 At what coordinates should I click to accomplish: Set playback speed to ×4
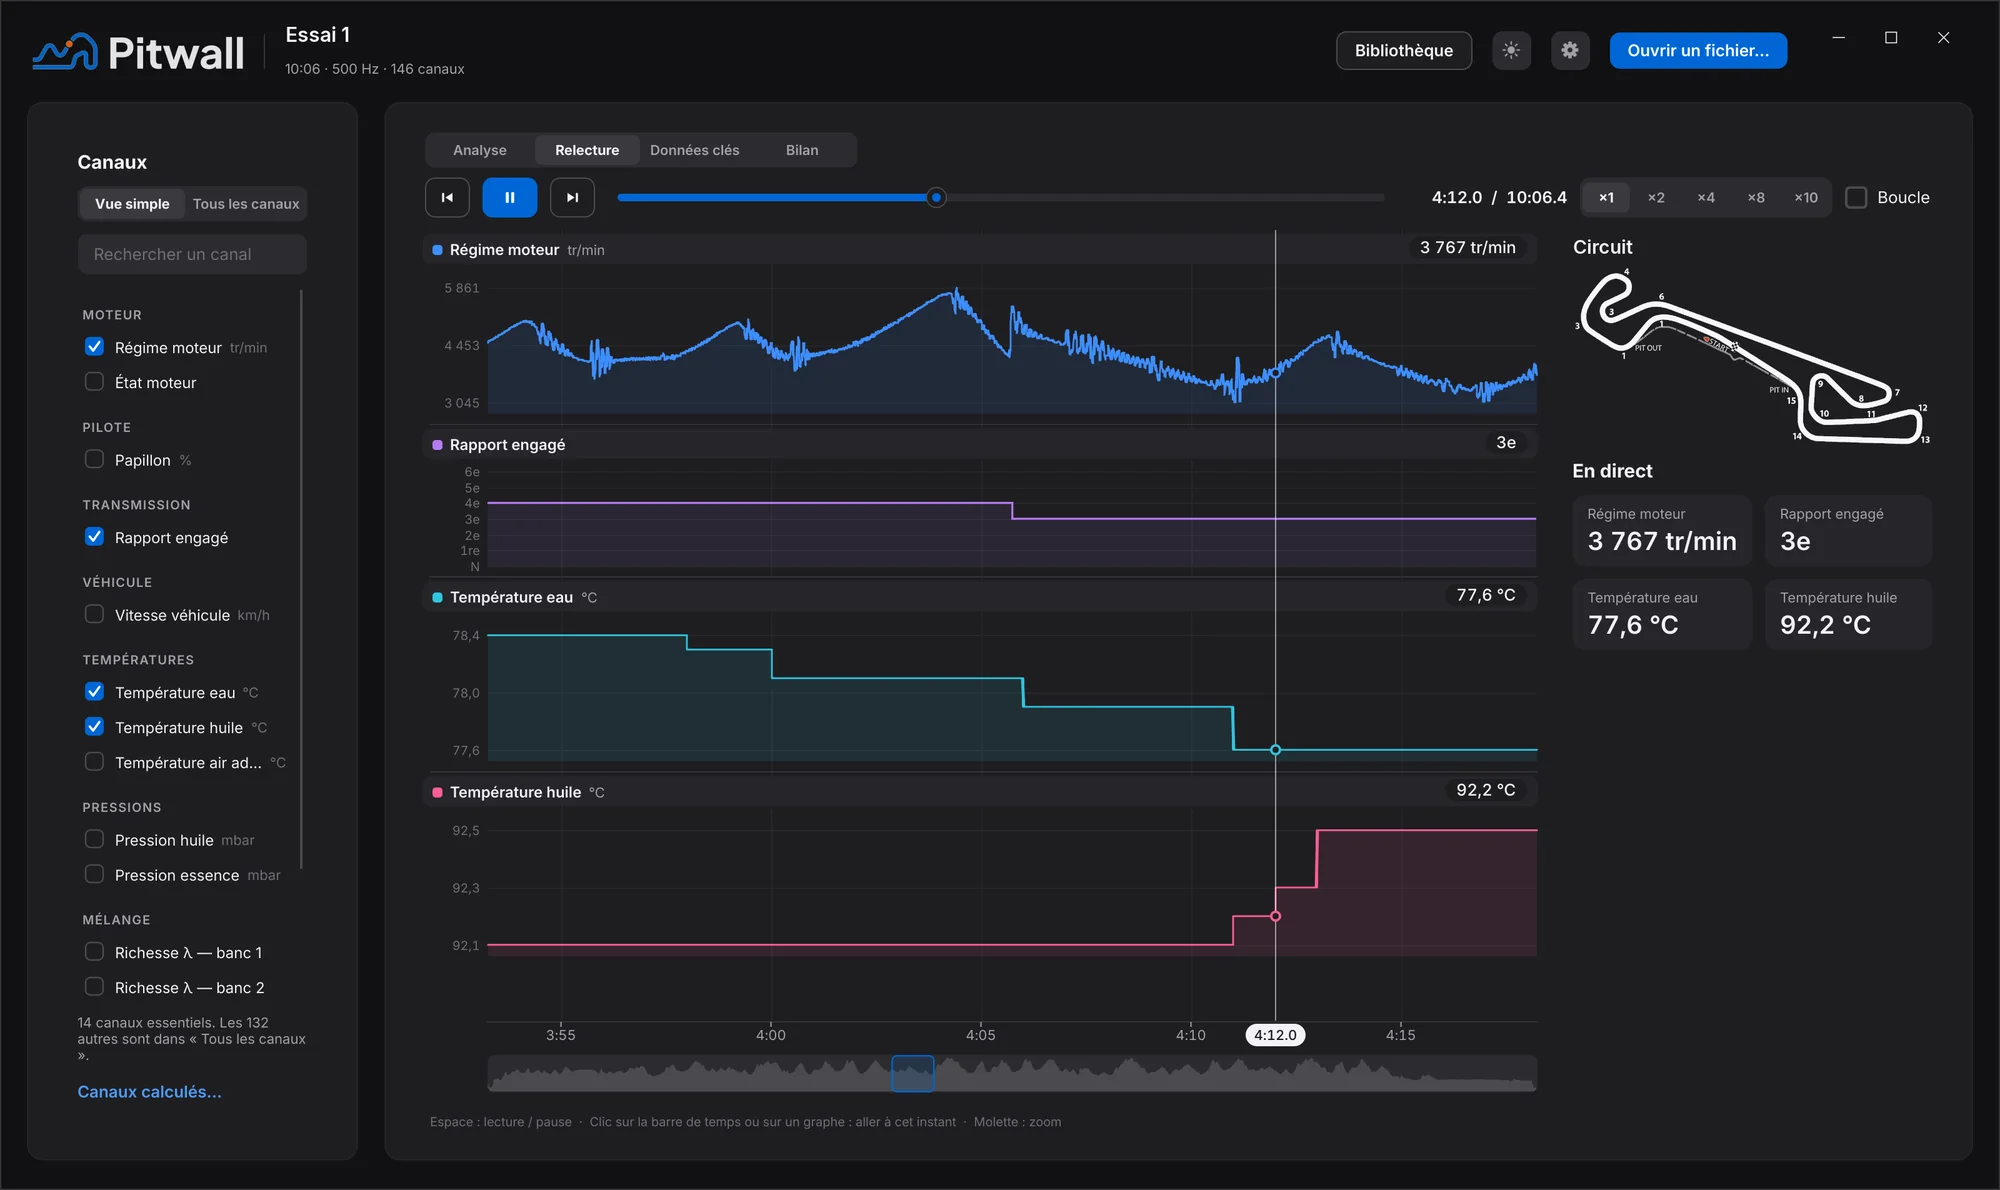point(1706,198)
